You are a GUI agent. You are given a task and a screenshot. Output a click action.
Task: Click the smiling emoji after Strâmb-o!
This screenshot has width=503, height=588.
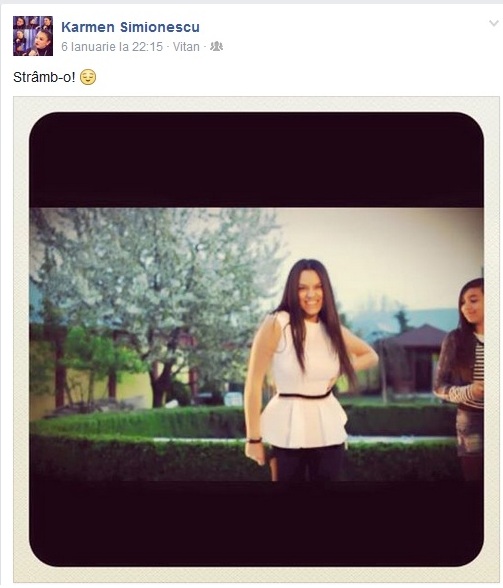(88, 77)
